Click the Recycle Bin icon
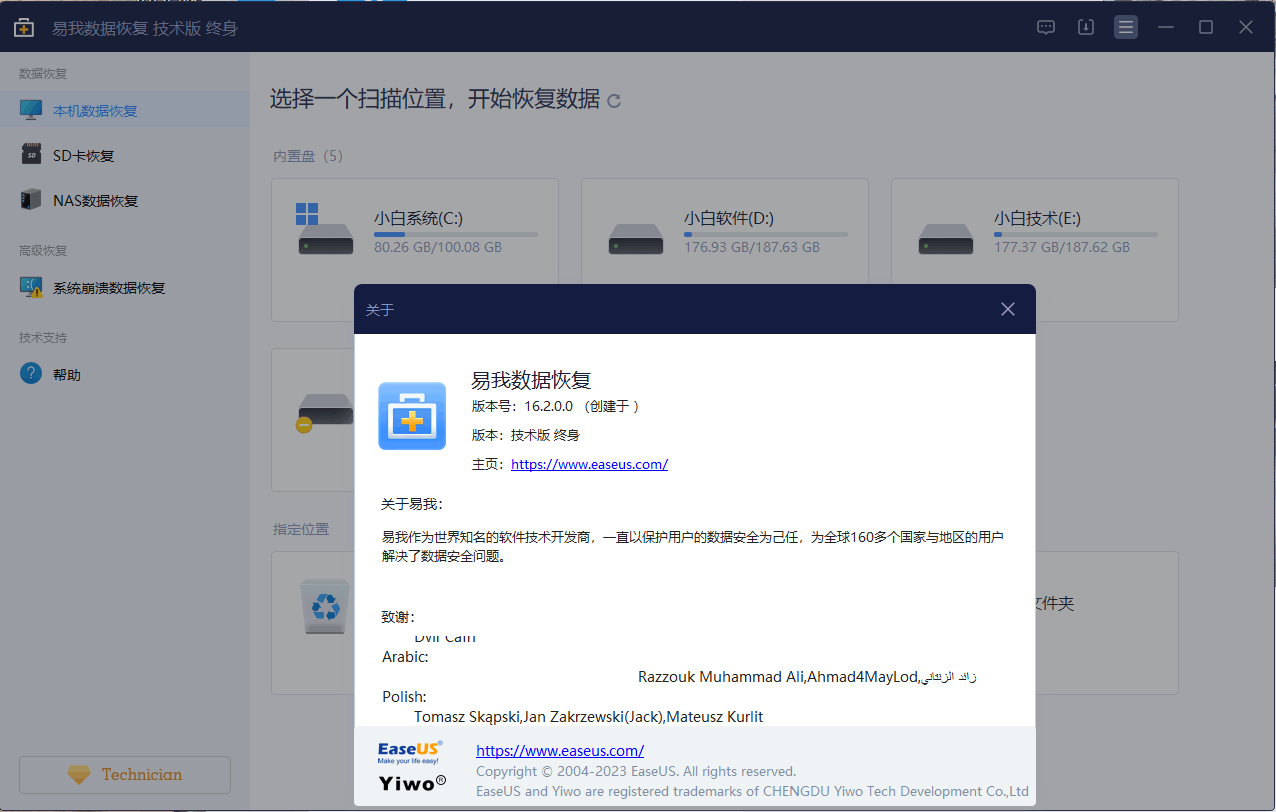Image resolution: width=1276 pixels, height=812 pixels. (325, 606)
